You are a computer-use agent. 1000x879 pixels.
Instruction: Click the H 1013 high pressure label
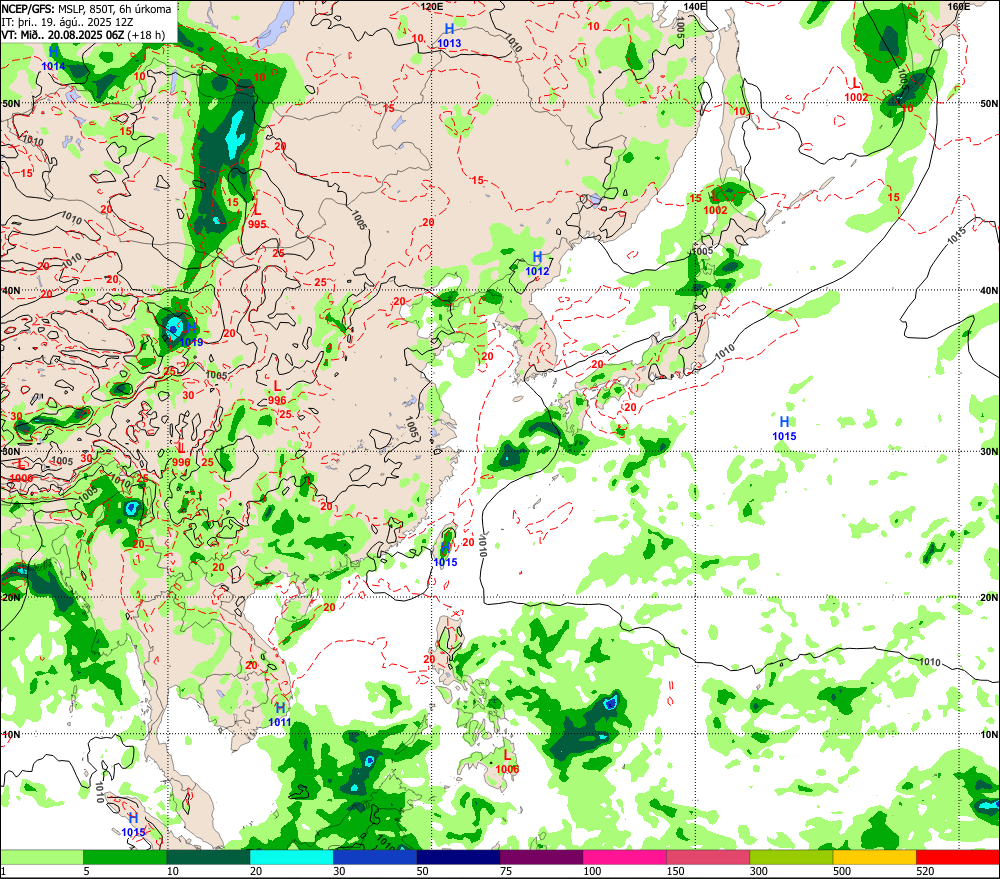click(450, 36)
